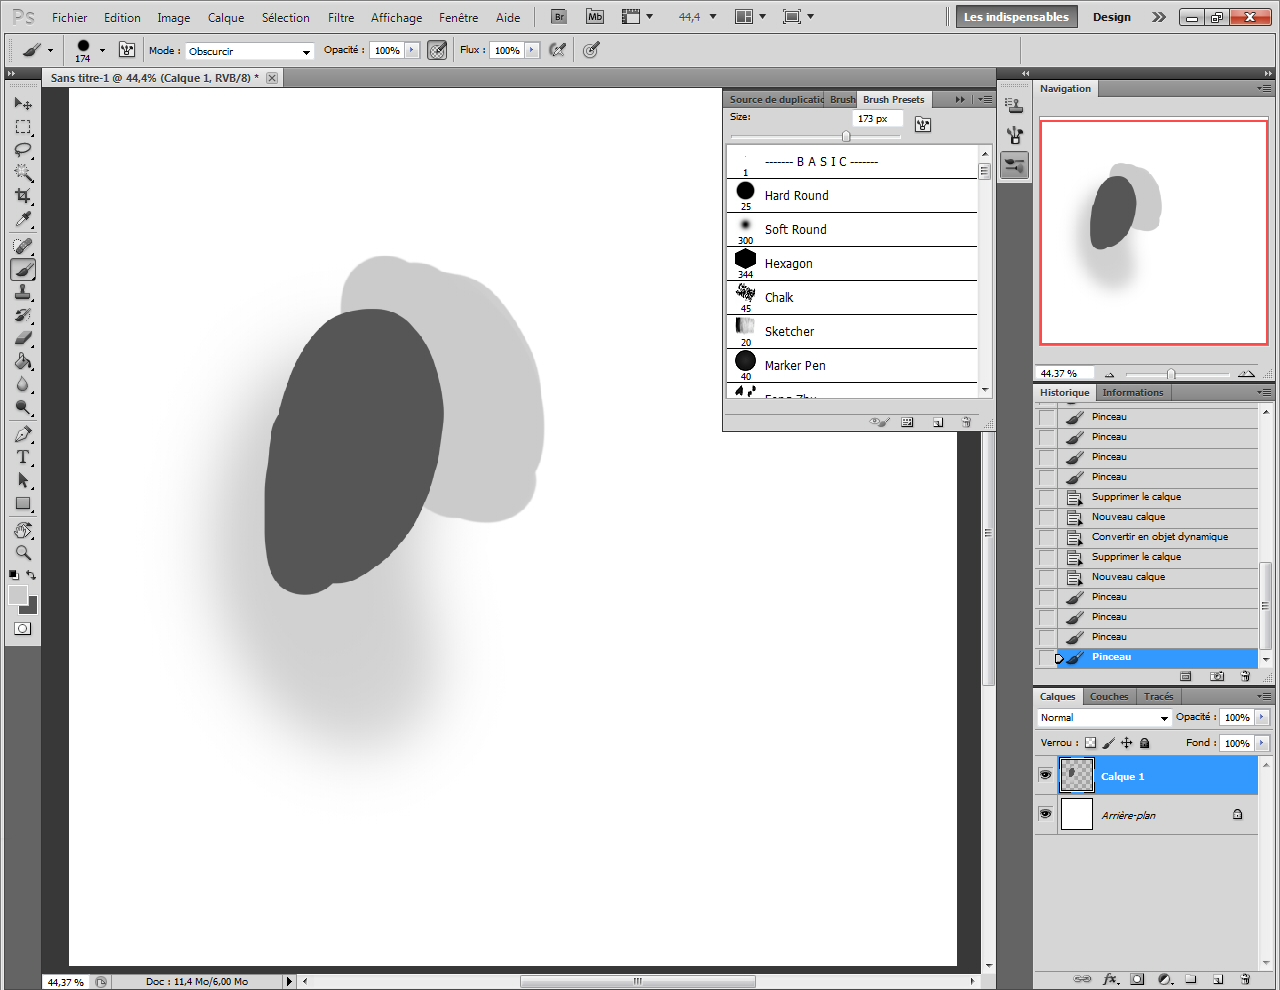This screenshot has height=990, width=1280.
Task: Select the Crop tool
Action: [x=22, y=196]
